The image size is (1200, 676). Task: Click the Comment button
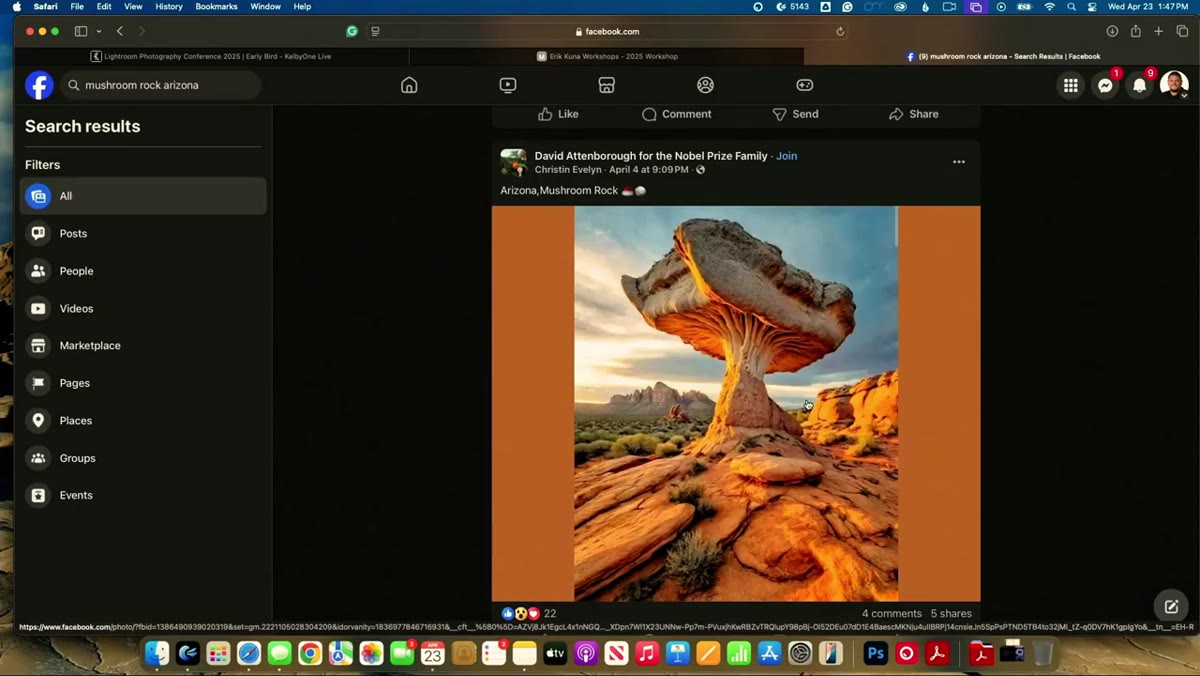(677, 114)
